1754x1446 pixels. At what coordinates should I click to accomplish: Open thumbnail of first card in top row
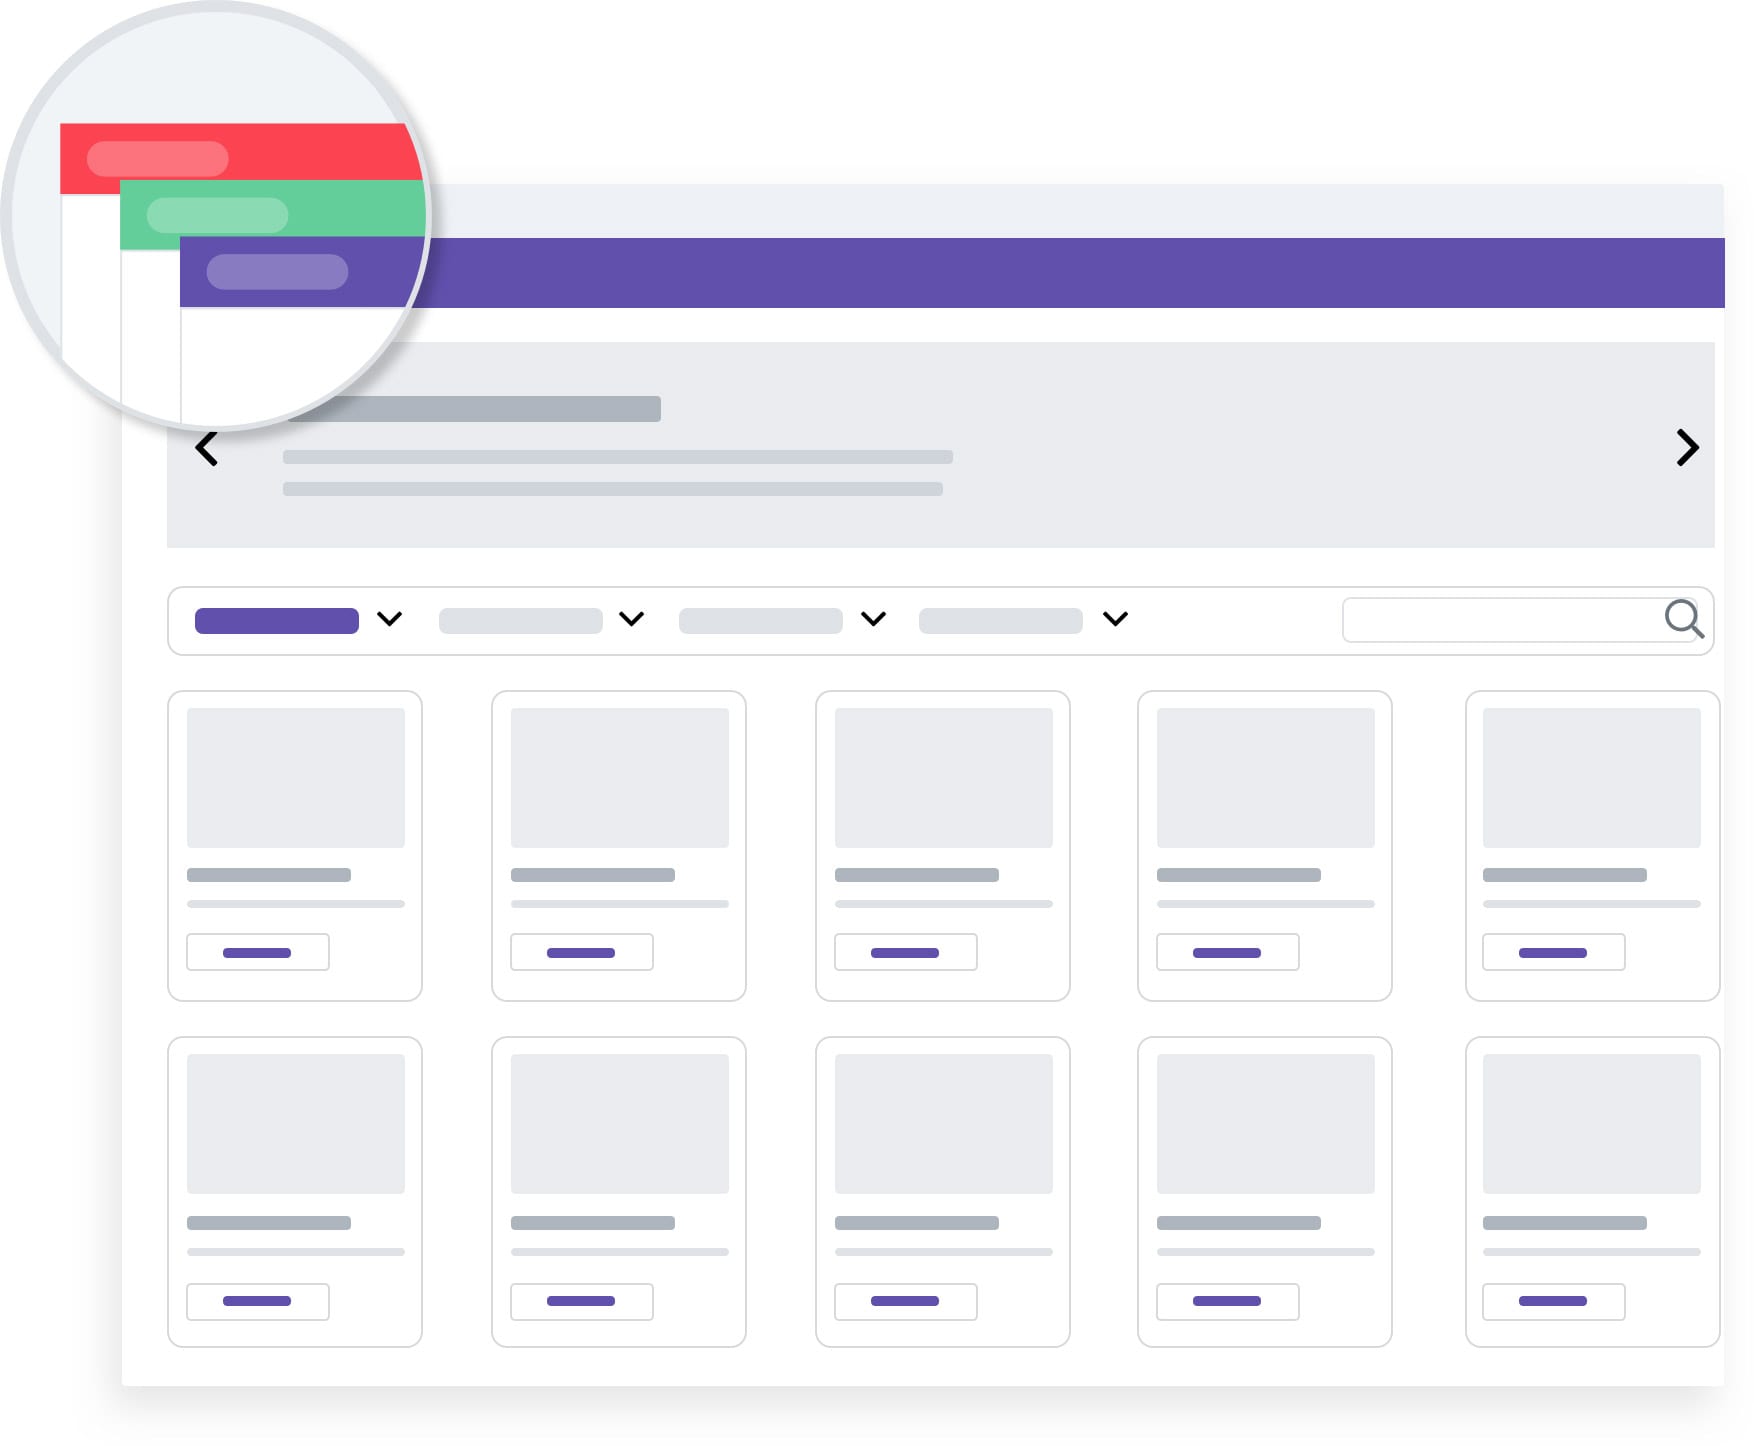click(x=296, y=778)
